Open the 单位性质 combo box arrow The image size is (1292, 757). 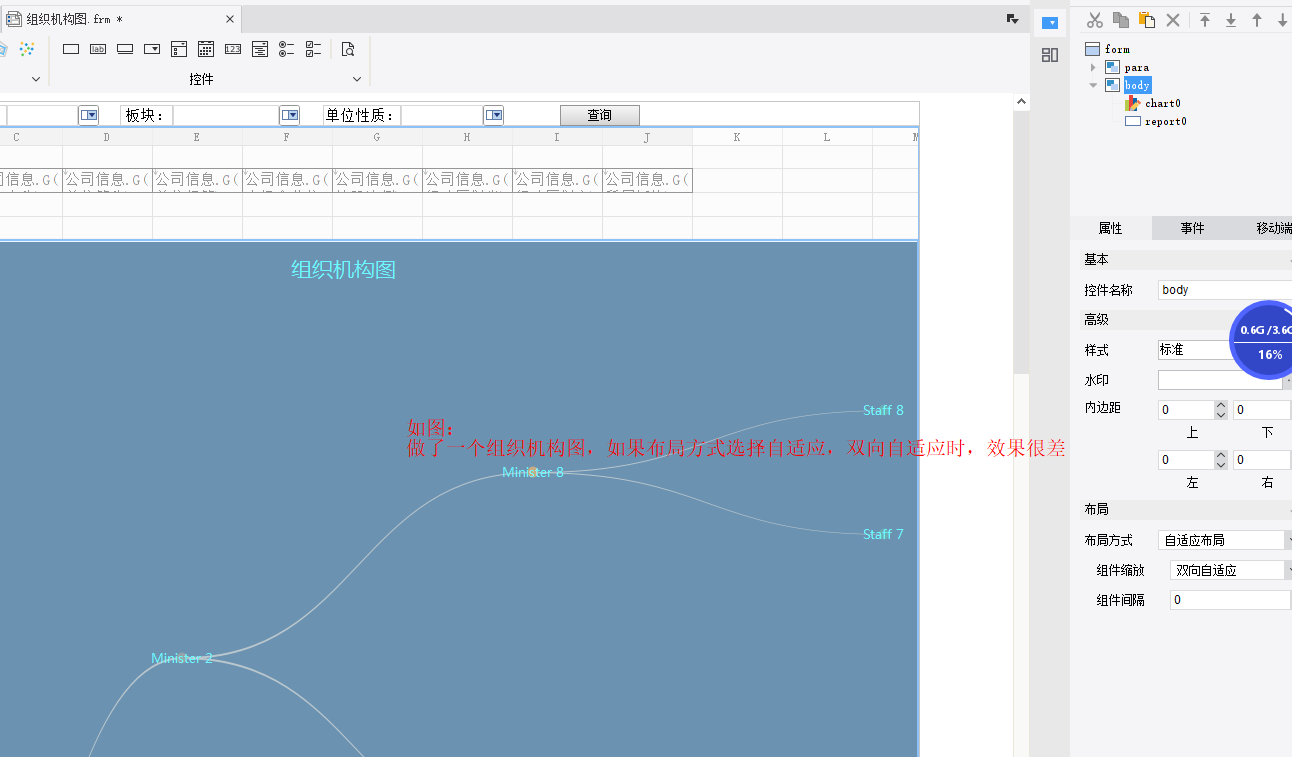[x=494, y=115]
